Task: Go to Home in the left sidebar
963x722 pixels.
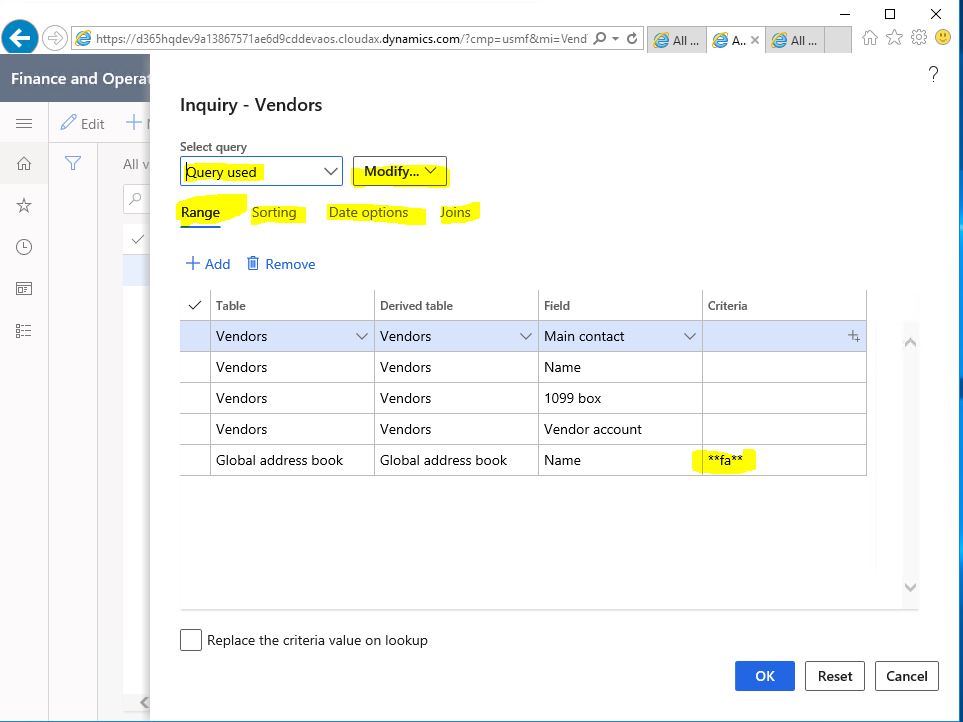Action: pyautogui.click(x=24, y=164)
